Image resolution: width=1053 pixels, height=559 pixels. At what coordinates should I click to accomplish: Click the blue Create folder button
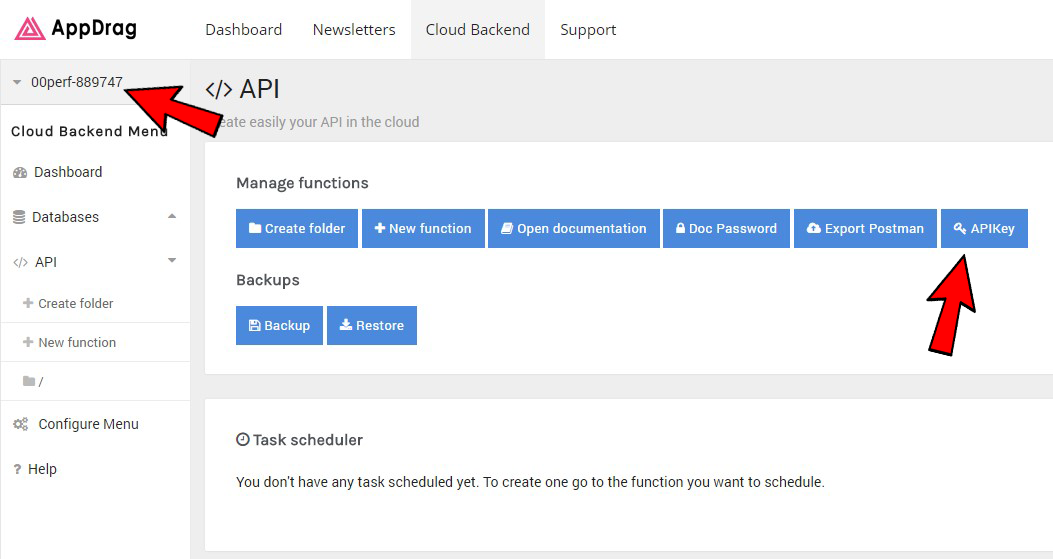pos(297,228)
